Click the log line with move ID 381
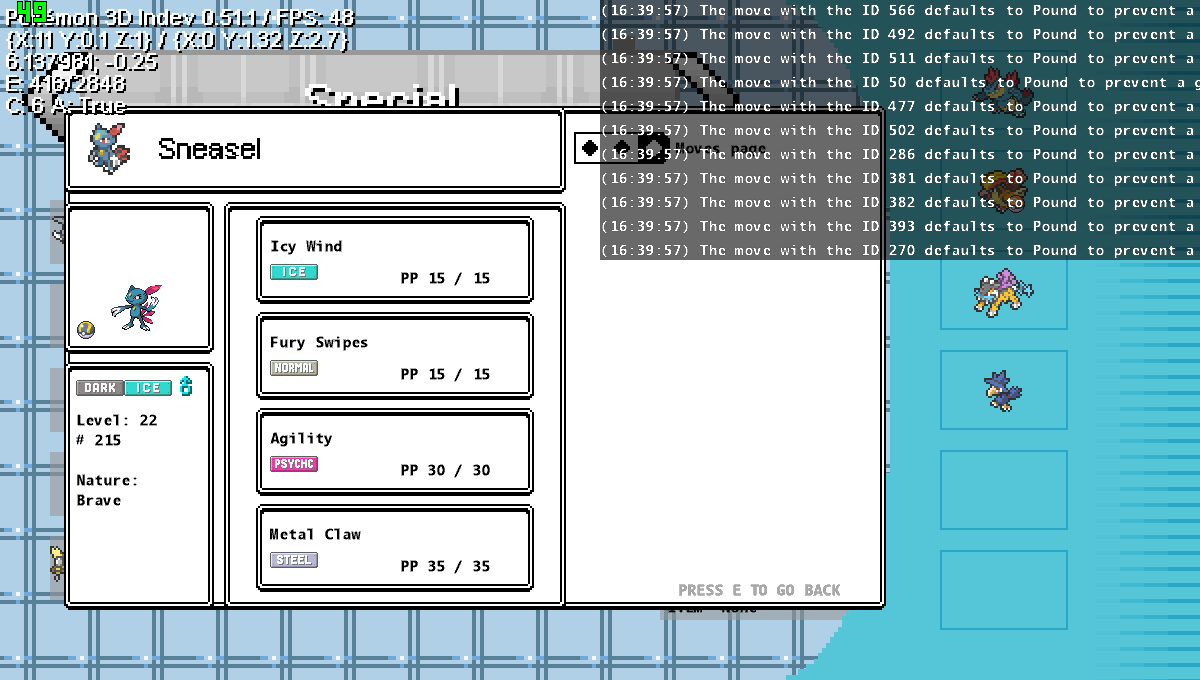 898,178
